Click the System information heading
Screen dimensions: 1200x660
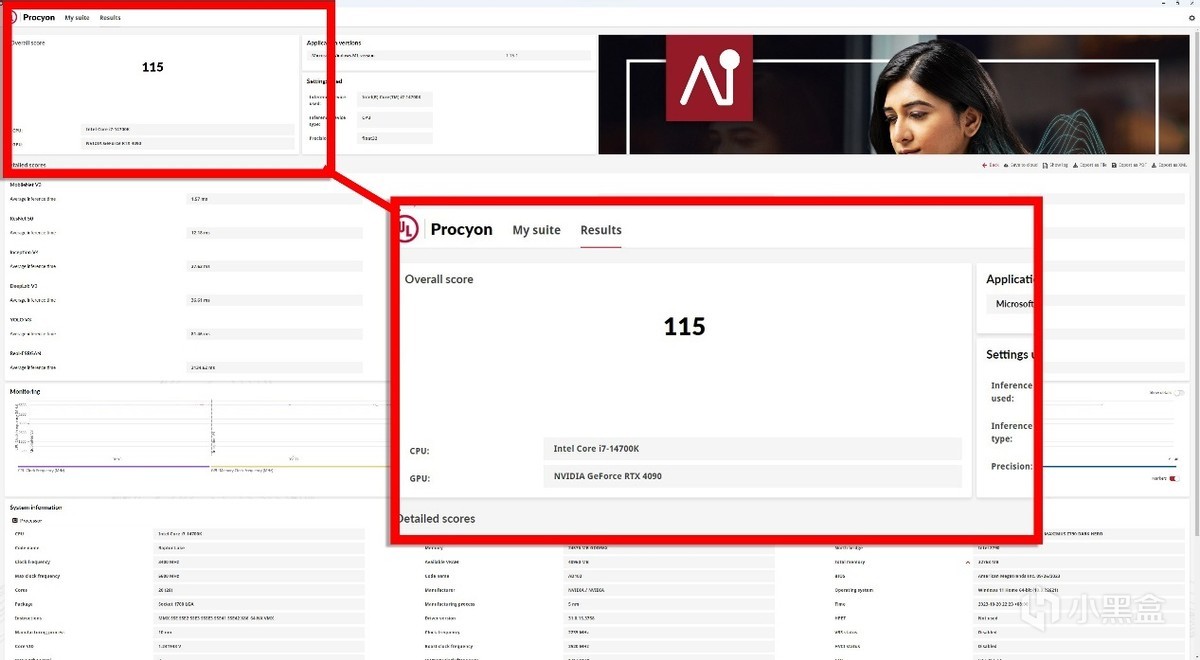34,507
